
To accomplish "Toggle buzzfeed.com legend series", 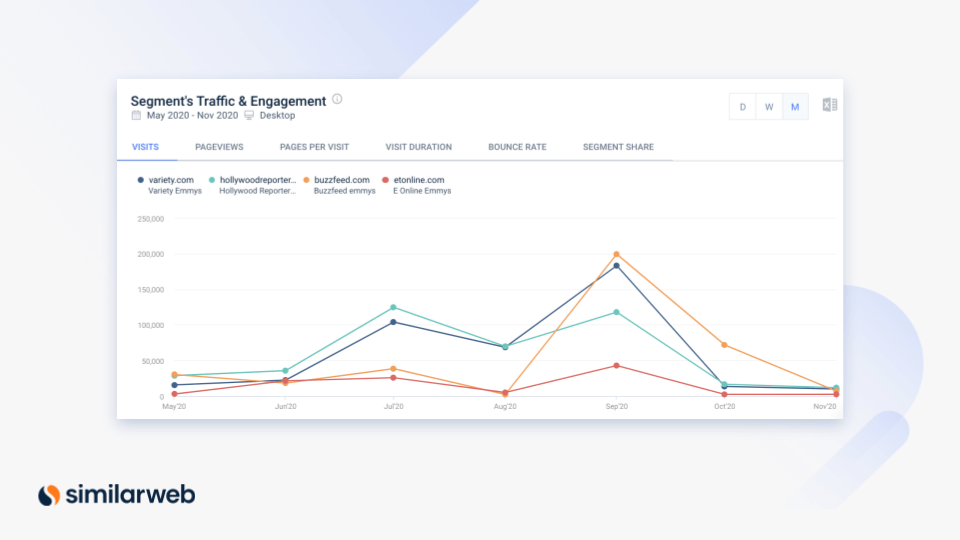I will (341, 180).
